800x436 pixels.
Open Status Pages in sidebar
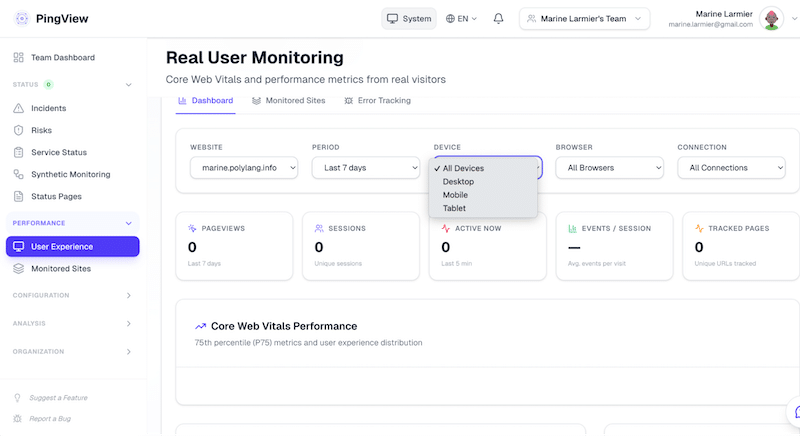(56, 196)
